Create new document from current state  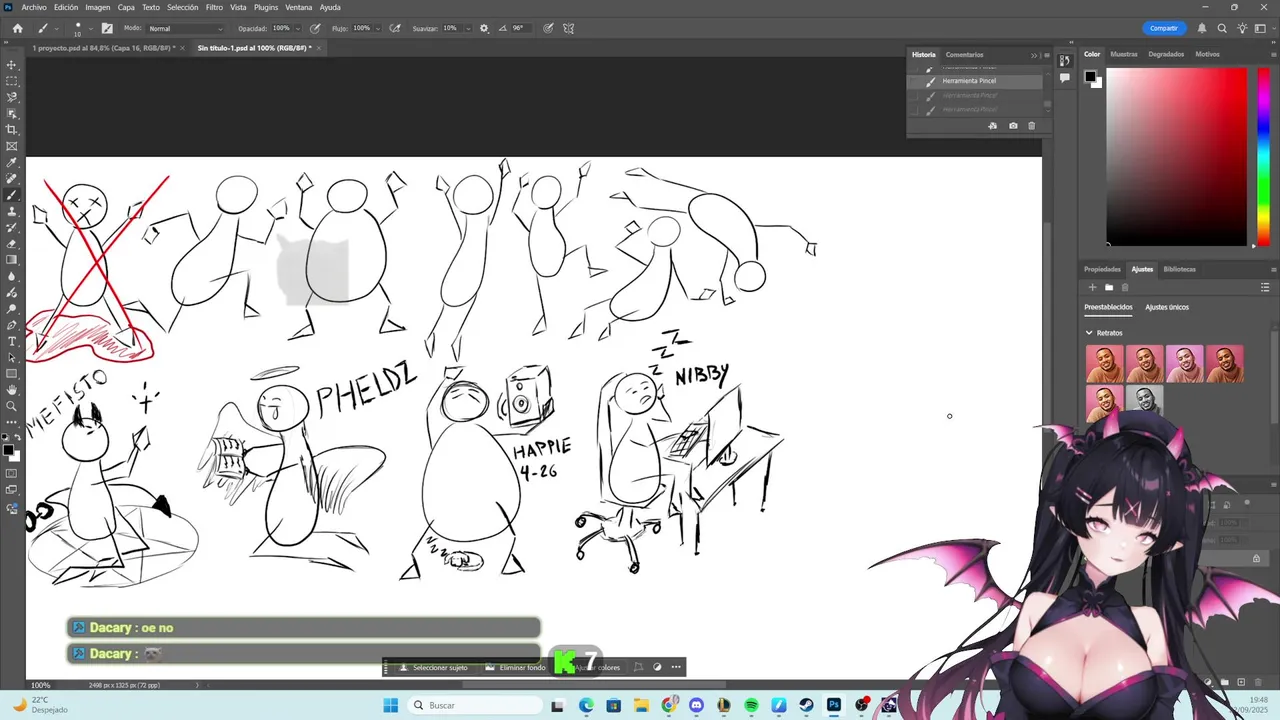click(993, 126)
